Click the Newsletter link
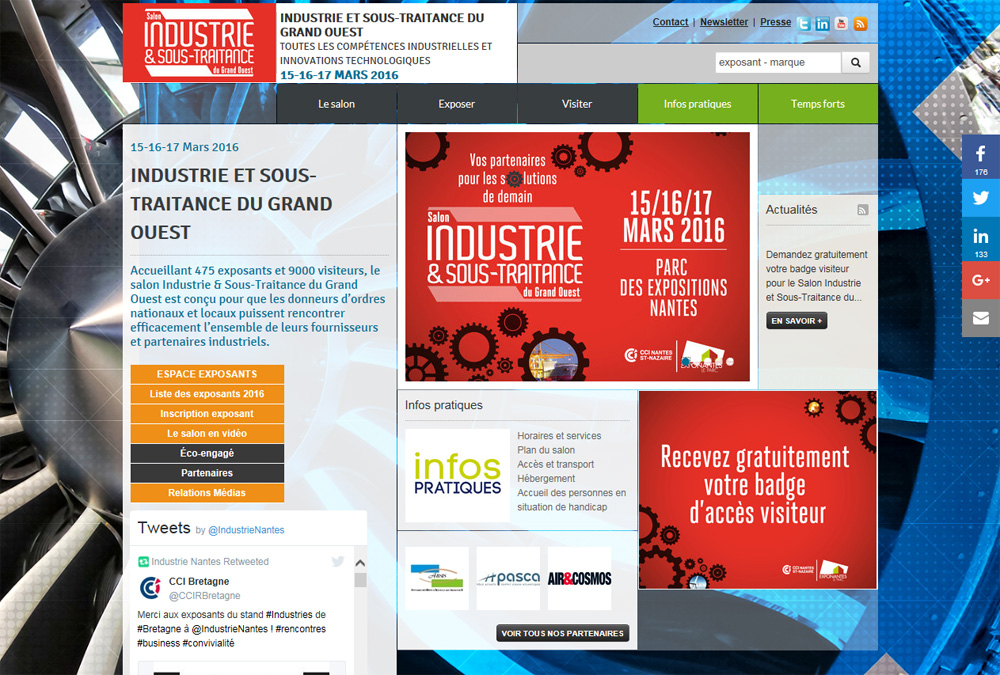 tap(724, 22)
